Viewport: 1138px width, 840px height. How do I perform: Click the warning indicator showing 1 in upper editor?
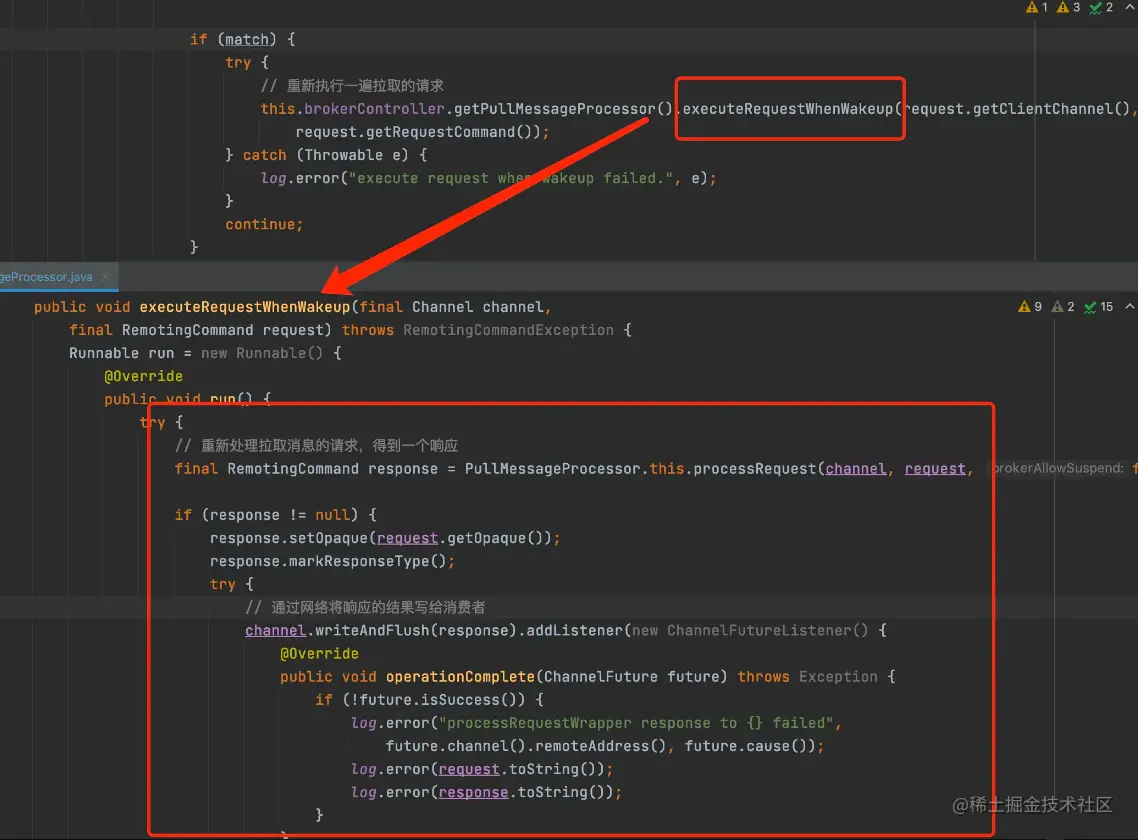click(1036, 7)
